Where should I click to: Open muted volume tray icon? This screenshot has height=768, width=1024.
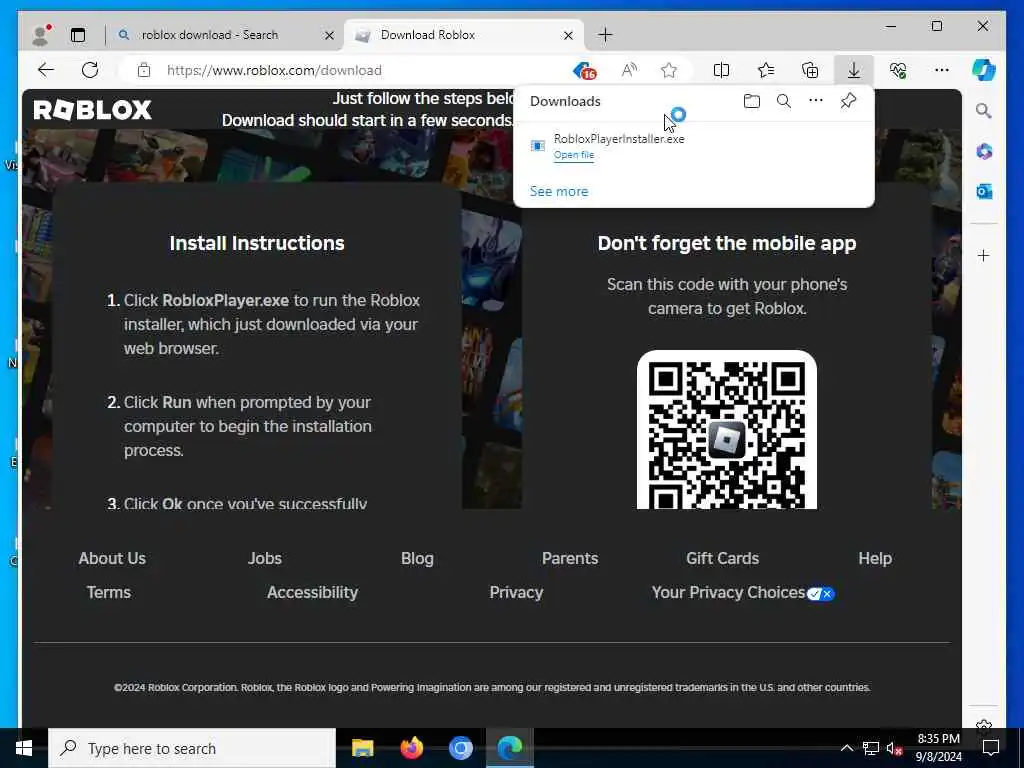[894, 749]
